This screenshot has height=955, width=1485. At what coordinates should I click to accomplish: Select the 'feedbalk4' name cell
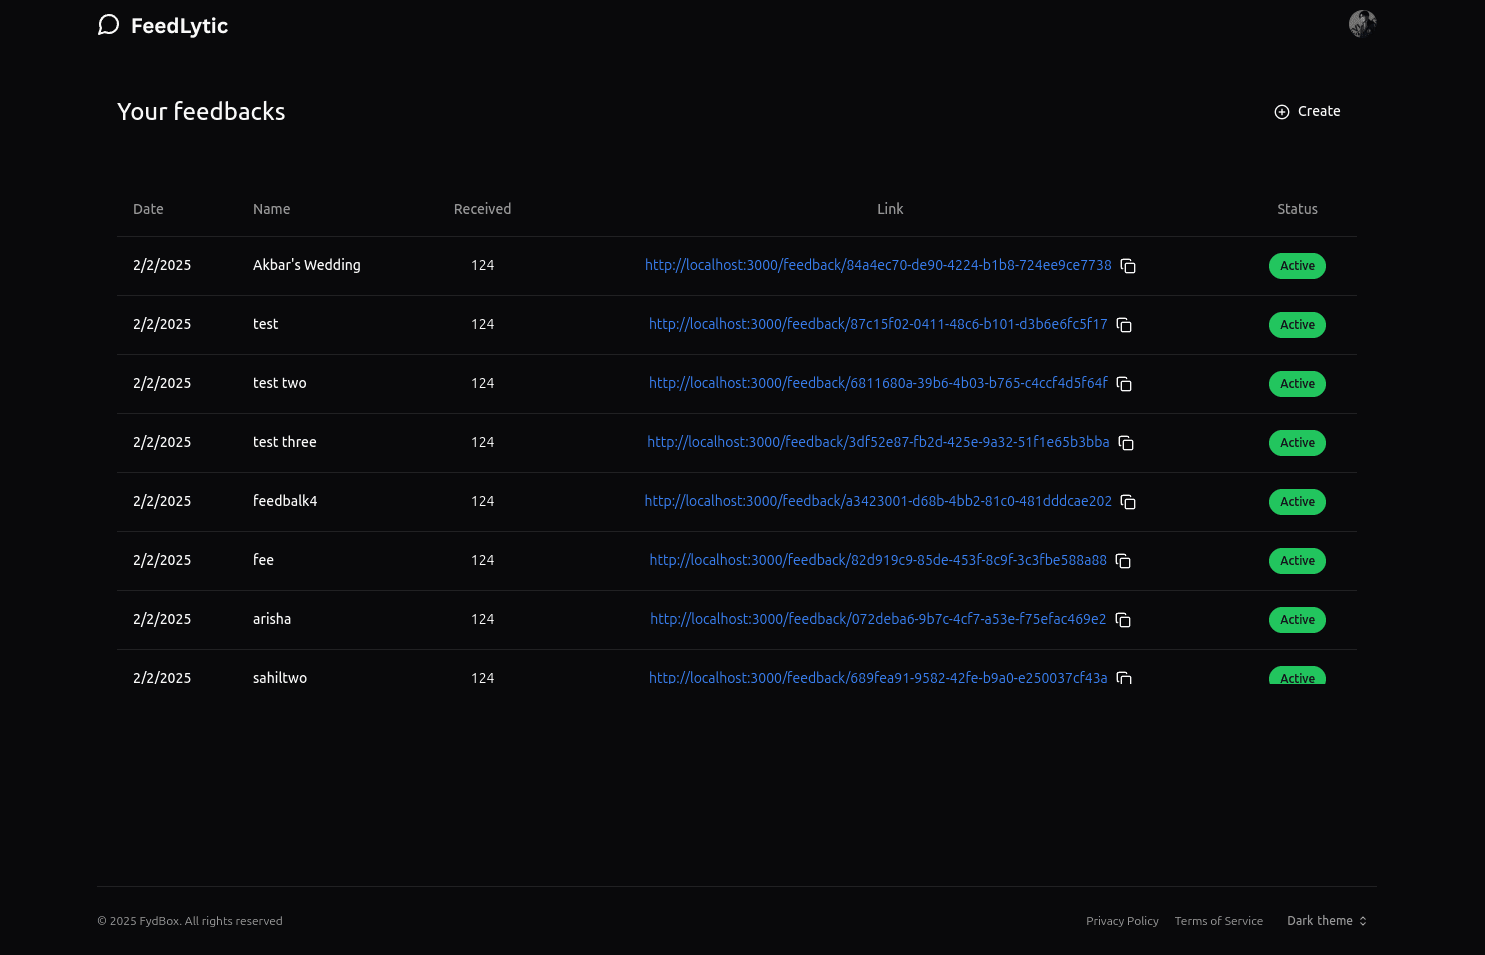pyautogui.click(x=285, y=501)
